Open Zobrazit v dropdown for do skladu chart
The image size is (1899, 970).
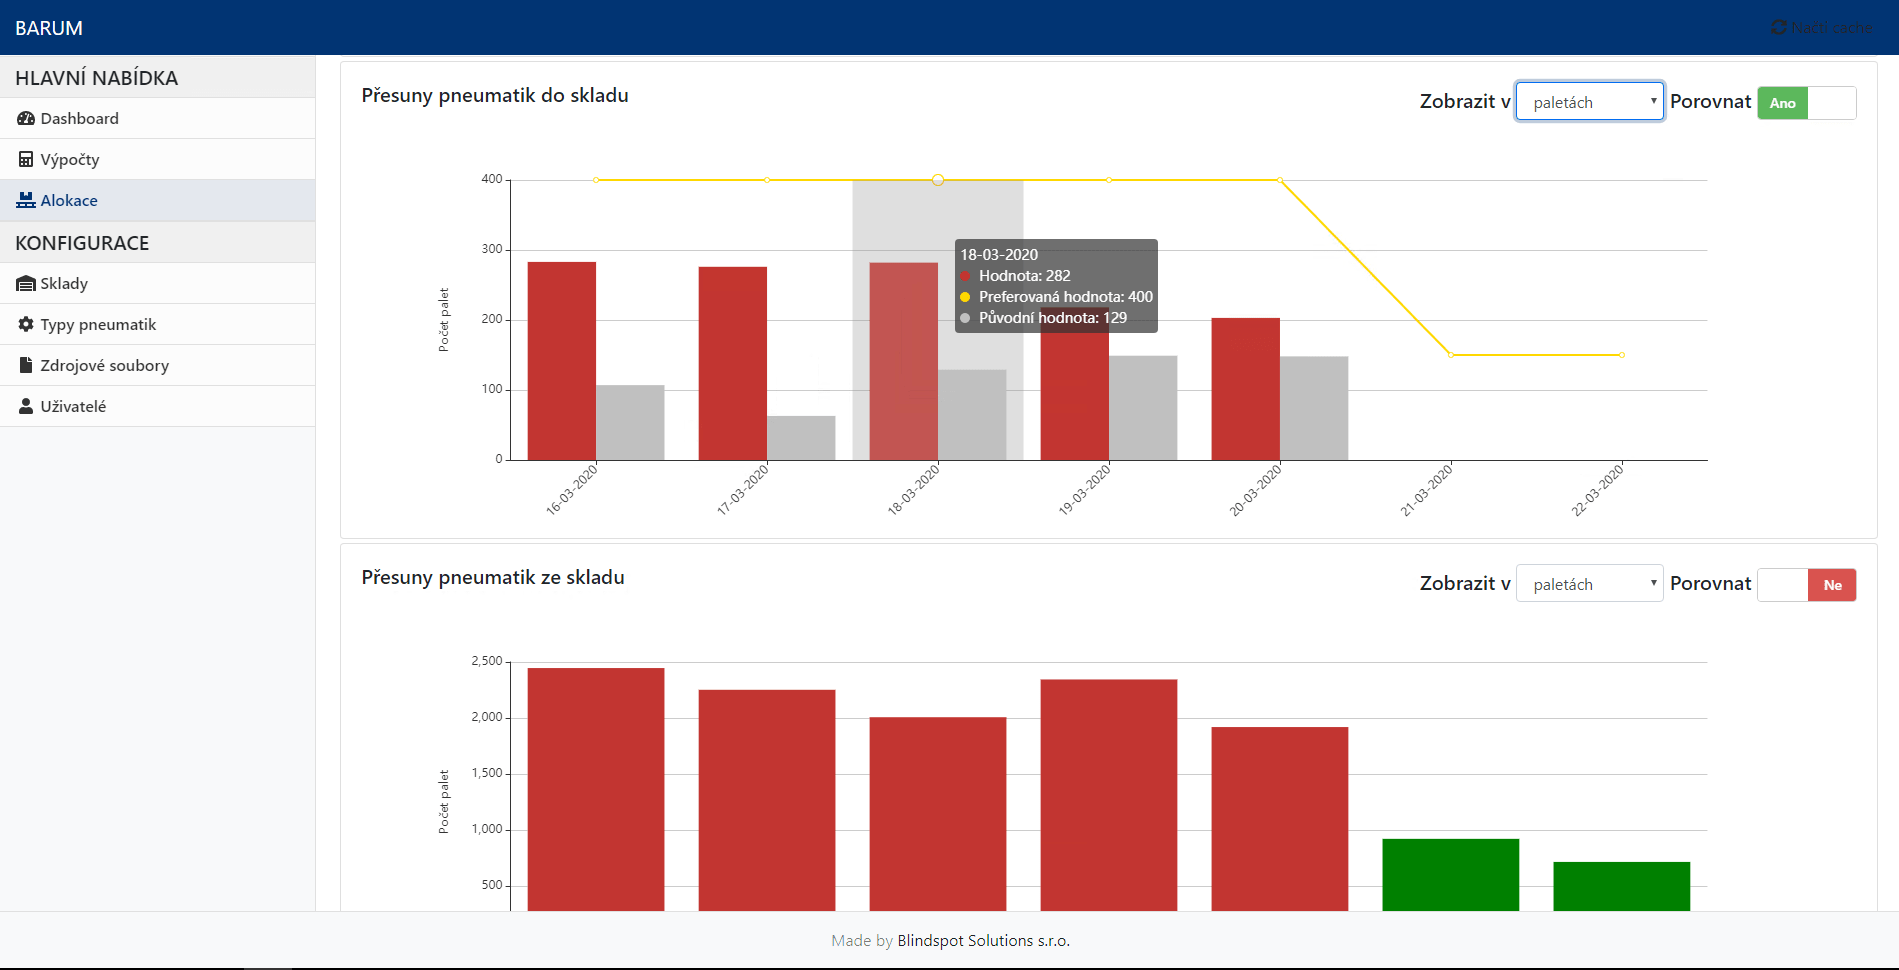pyautogui.click(x=1589, y=102)
